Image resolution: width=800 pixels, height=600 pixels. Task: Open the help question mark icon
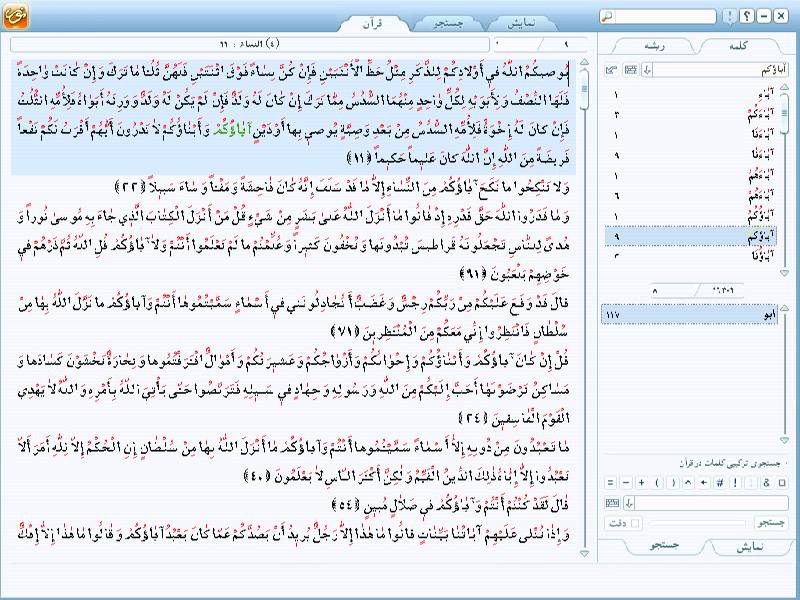pyautogui.click(x=746, y=16)
